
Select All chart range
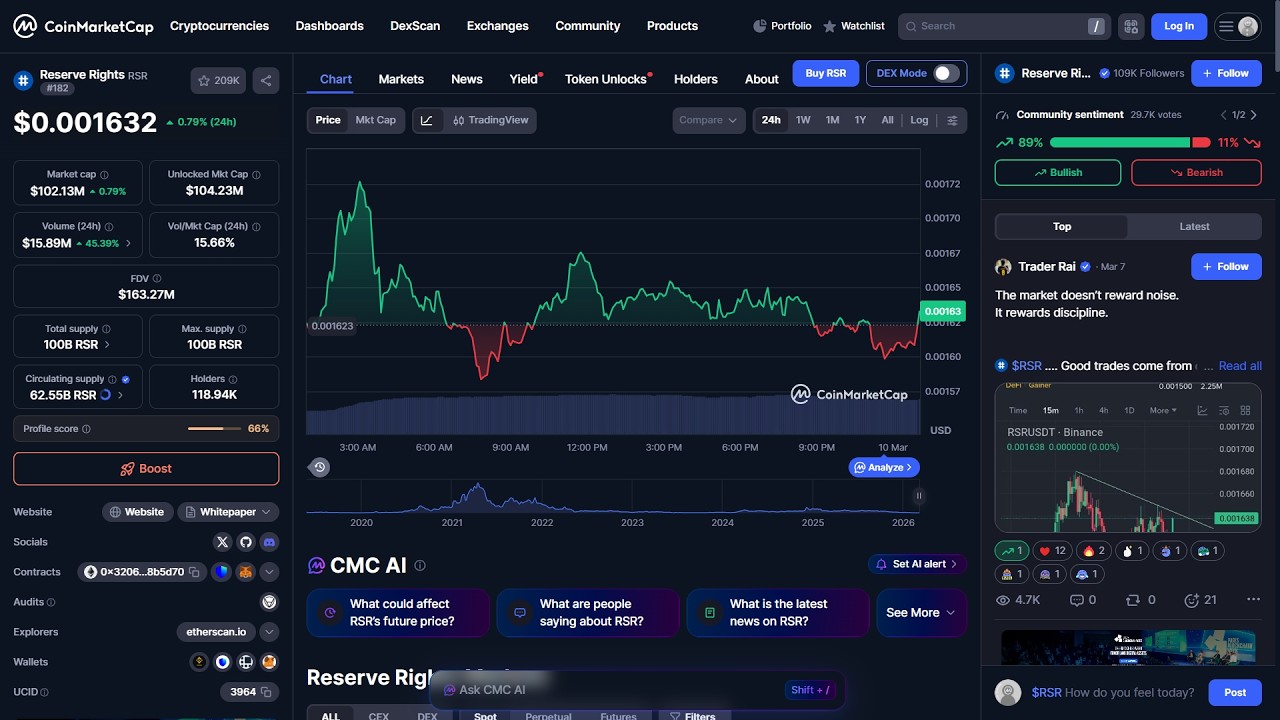pos(887,120)
